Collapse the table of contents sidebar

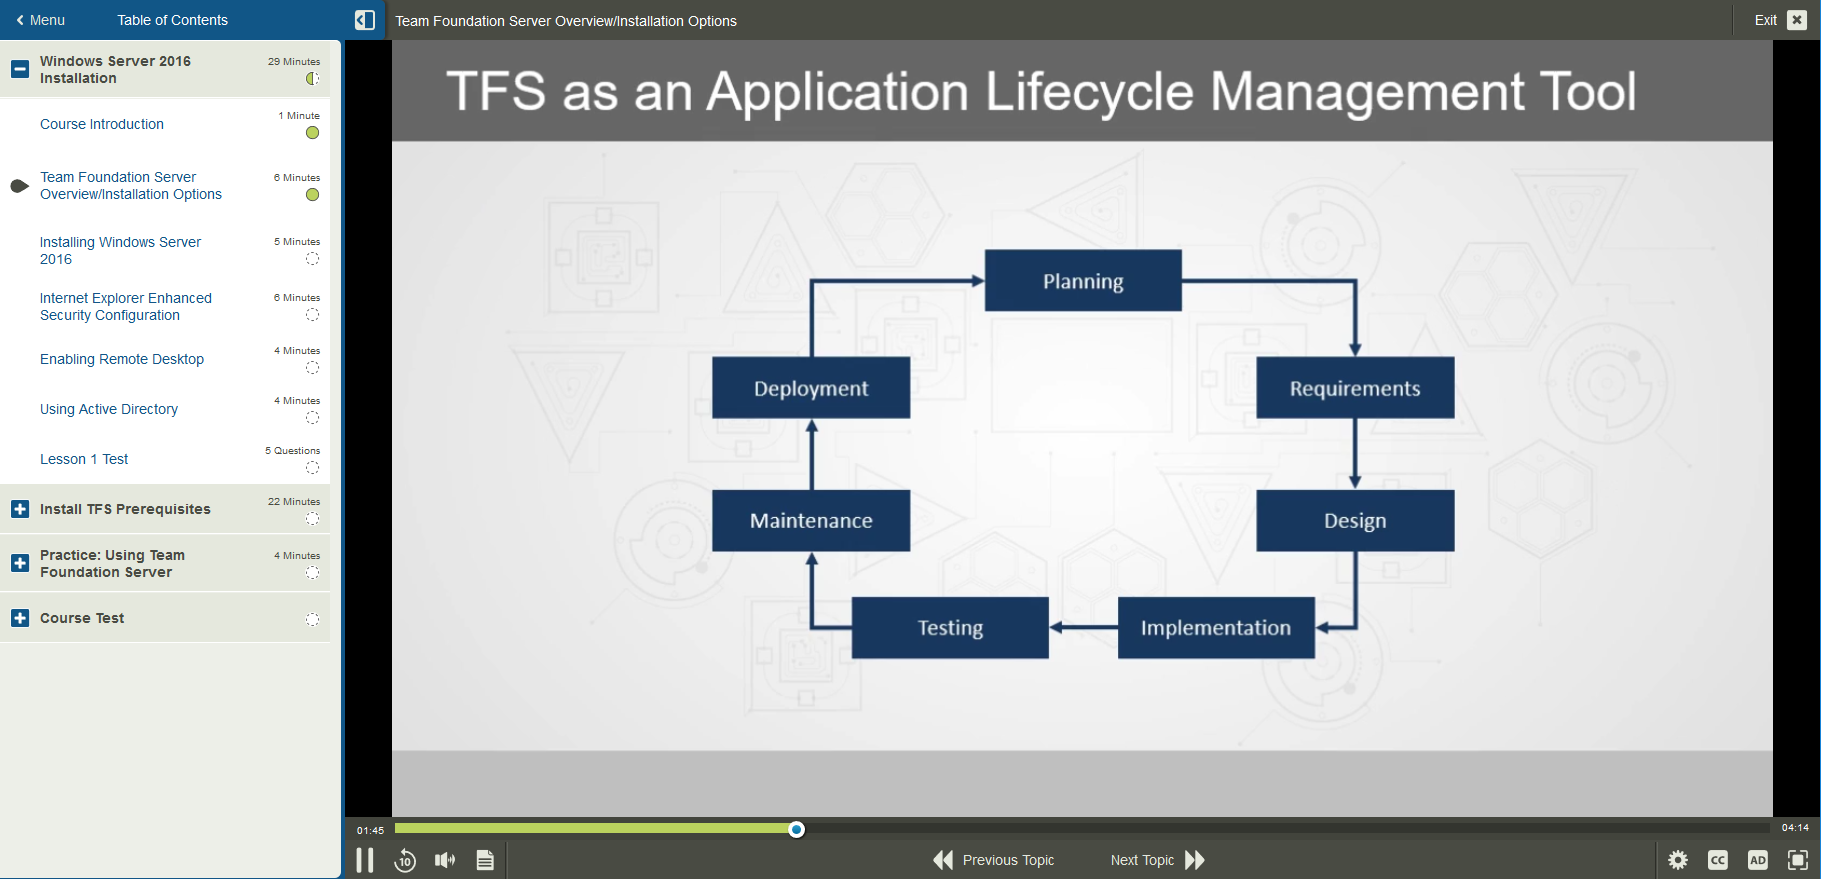[x=365, y=20]
